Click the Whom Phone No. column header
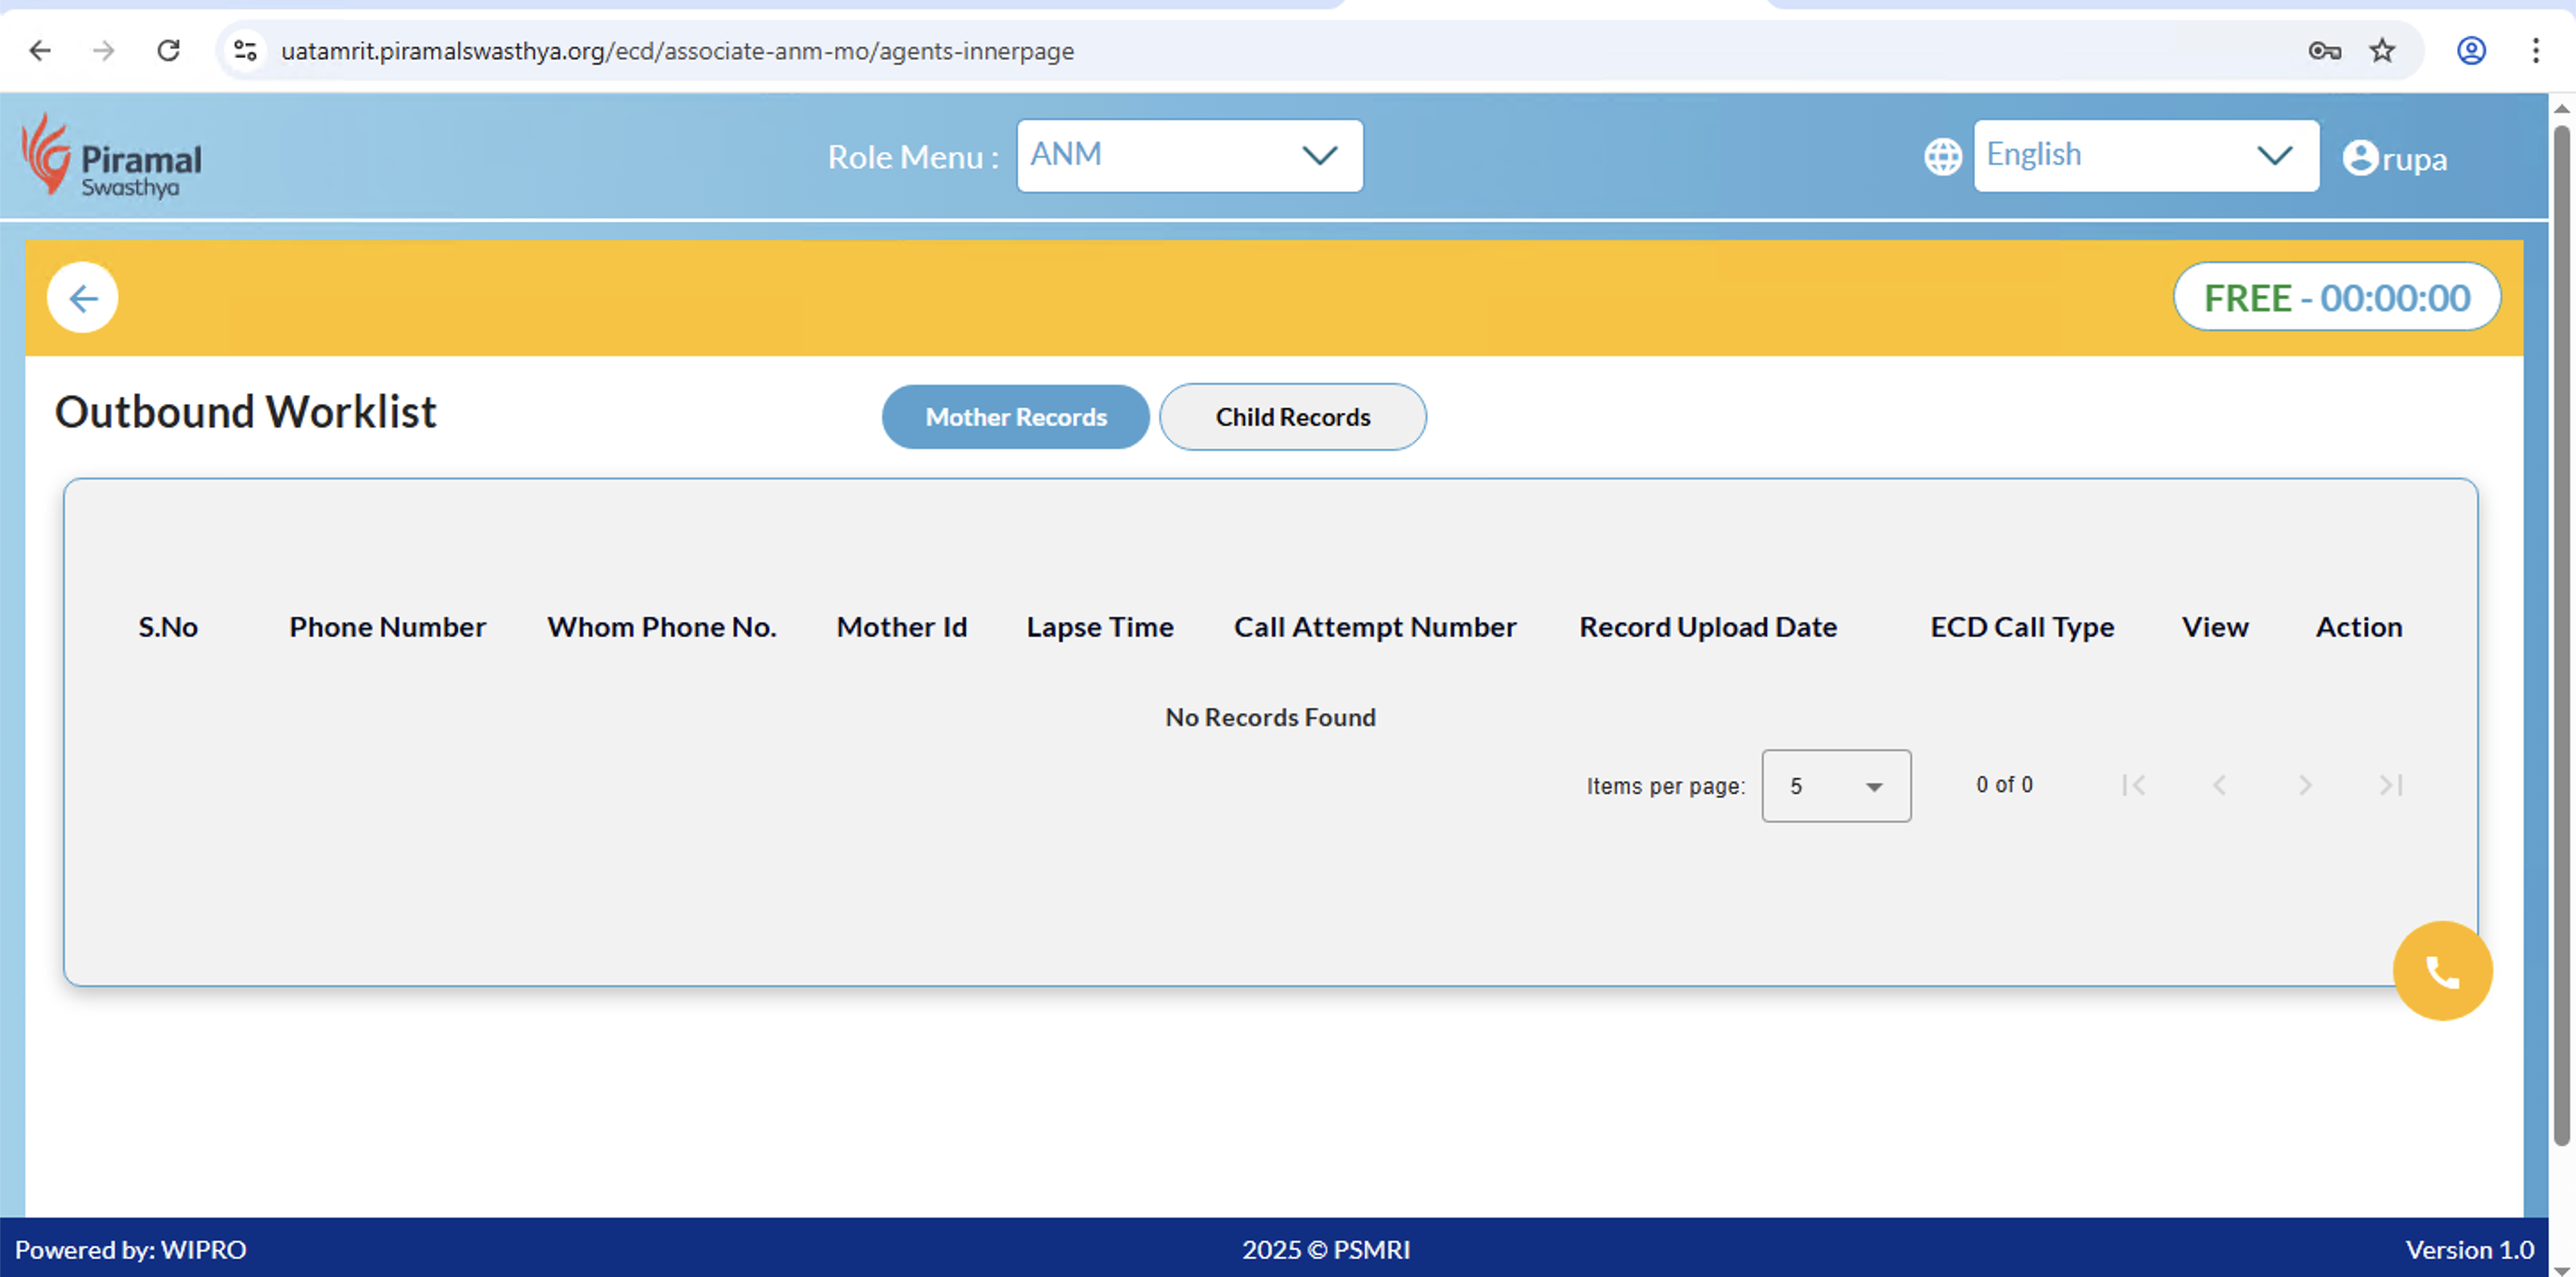2576x1277 pixels. (662, 627)
